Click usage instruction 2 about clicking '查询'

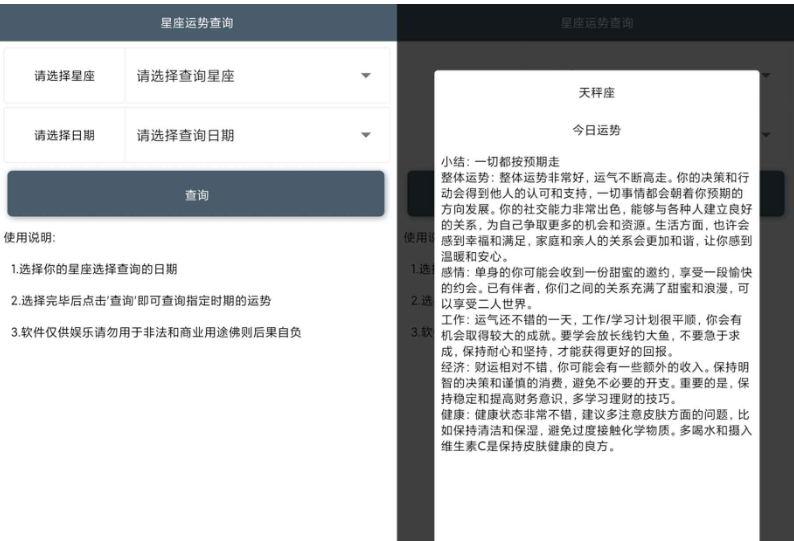pos(138,300)
